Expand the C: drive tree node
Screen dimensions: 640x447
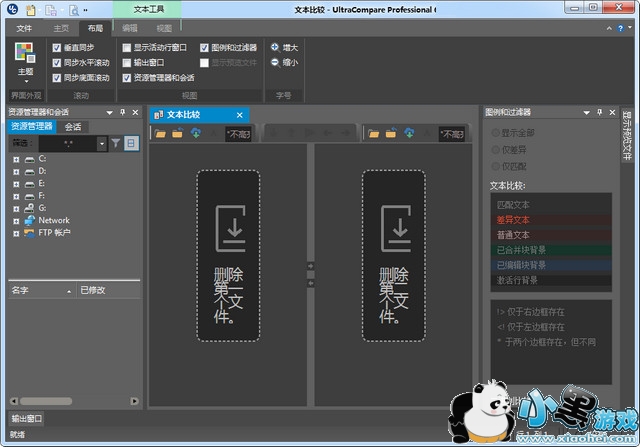coord(16,159)
